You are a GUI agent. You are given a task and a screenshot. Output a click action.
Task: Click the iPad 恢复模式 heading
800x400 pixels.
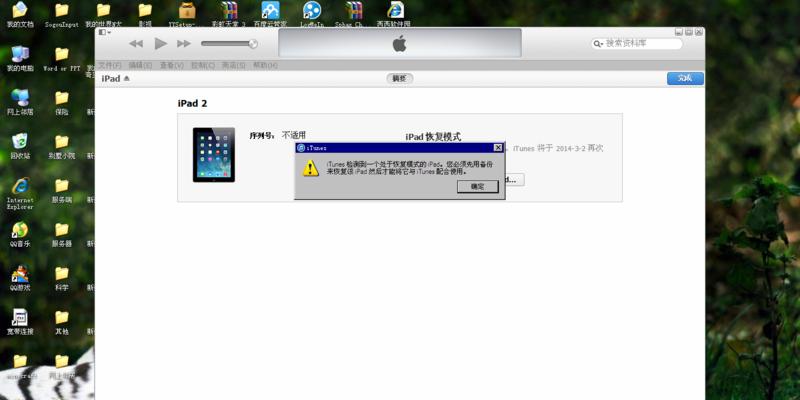click(x=433, y=137)
